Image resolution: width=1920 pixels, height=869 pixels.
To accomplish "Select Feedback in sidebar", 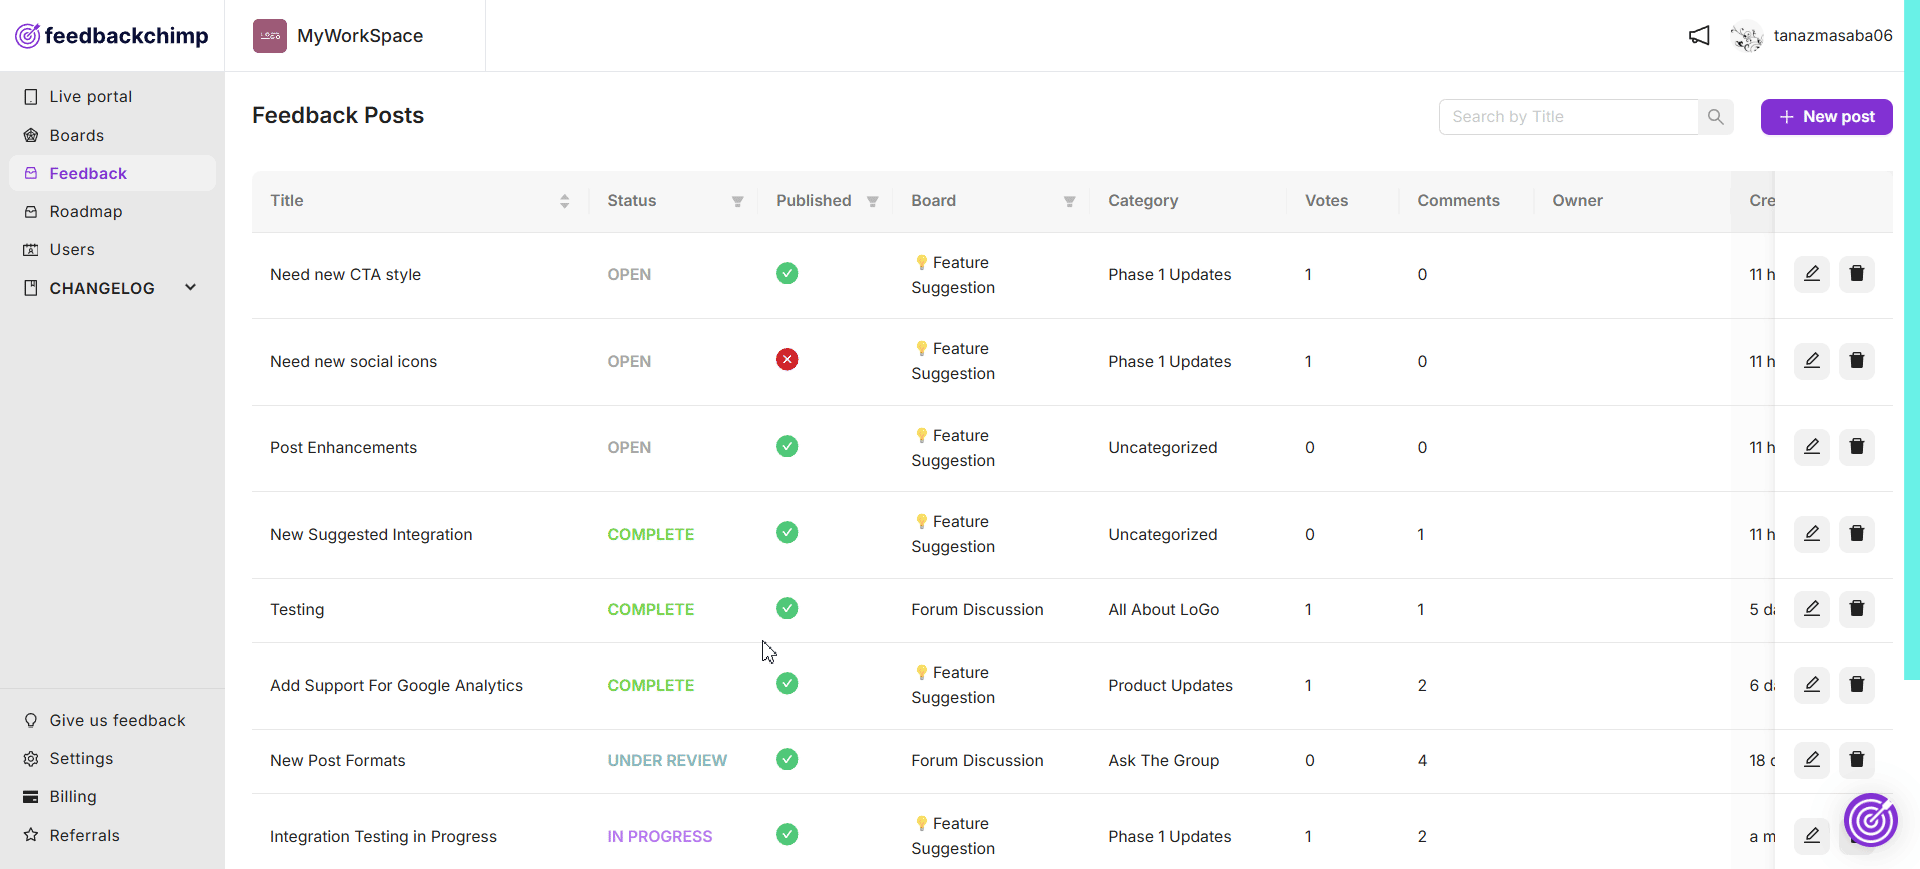I will 112,173.
